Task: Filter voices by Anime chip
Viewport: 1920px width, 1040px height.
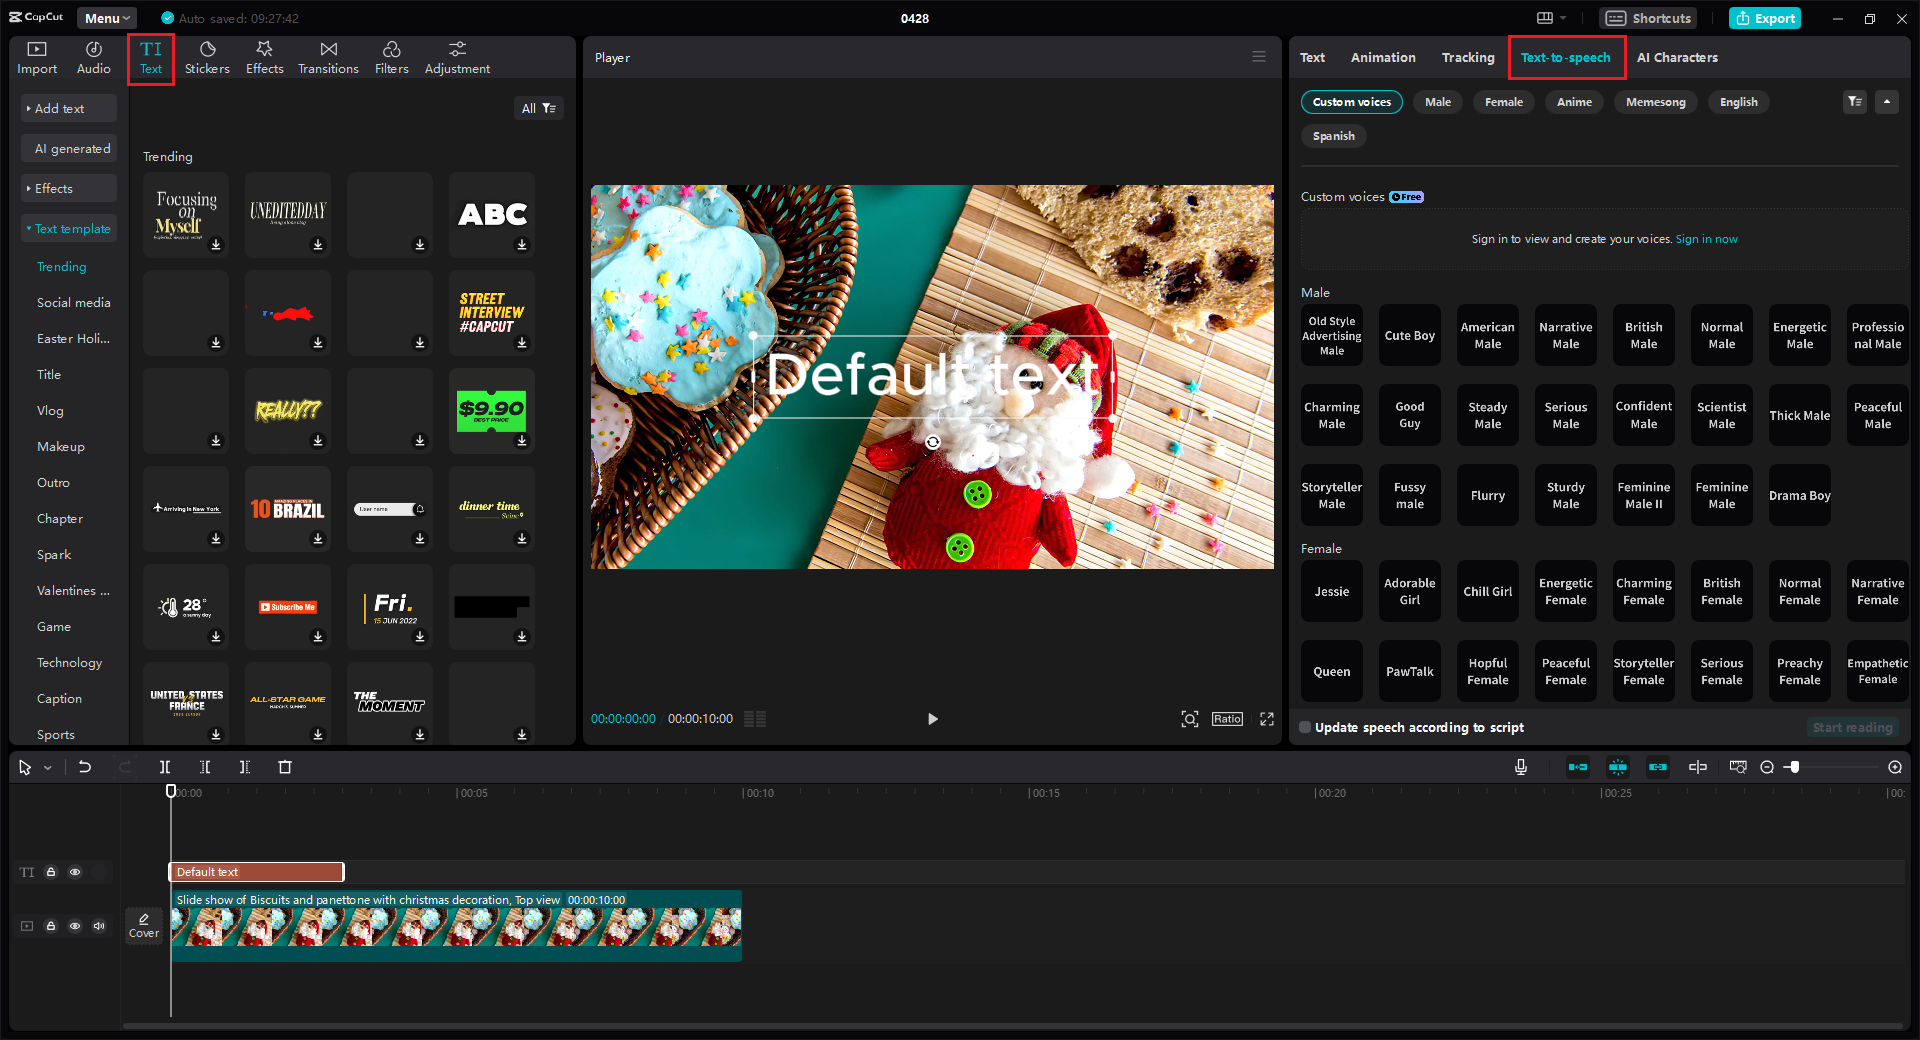Action: click(1574, 102)
